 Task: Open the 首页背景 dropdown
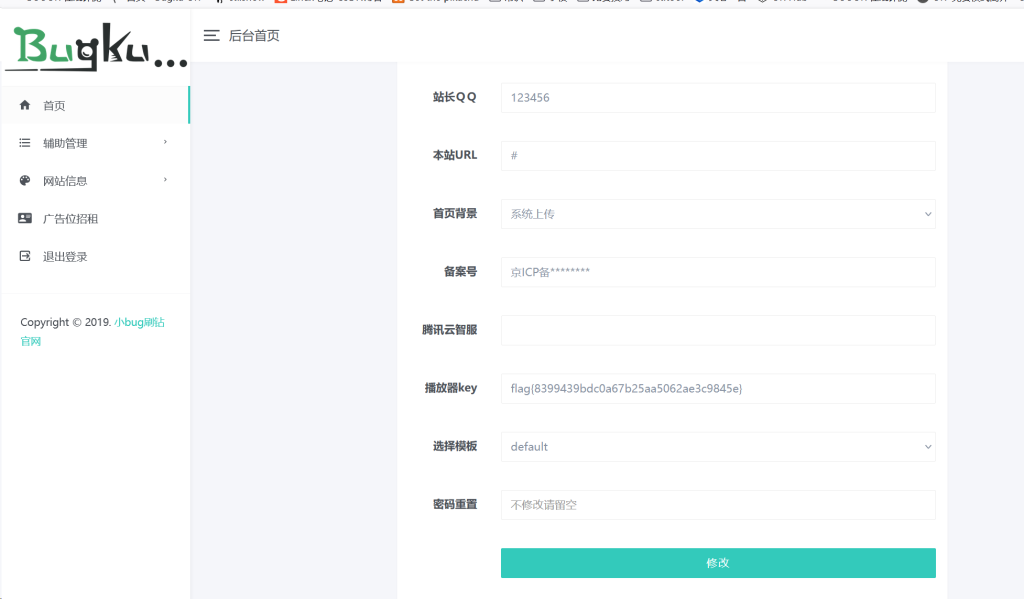pyautogui.click(x=717, y=214)
